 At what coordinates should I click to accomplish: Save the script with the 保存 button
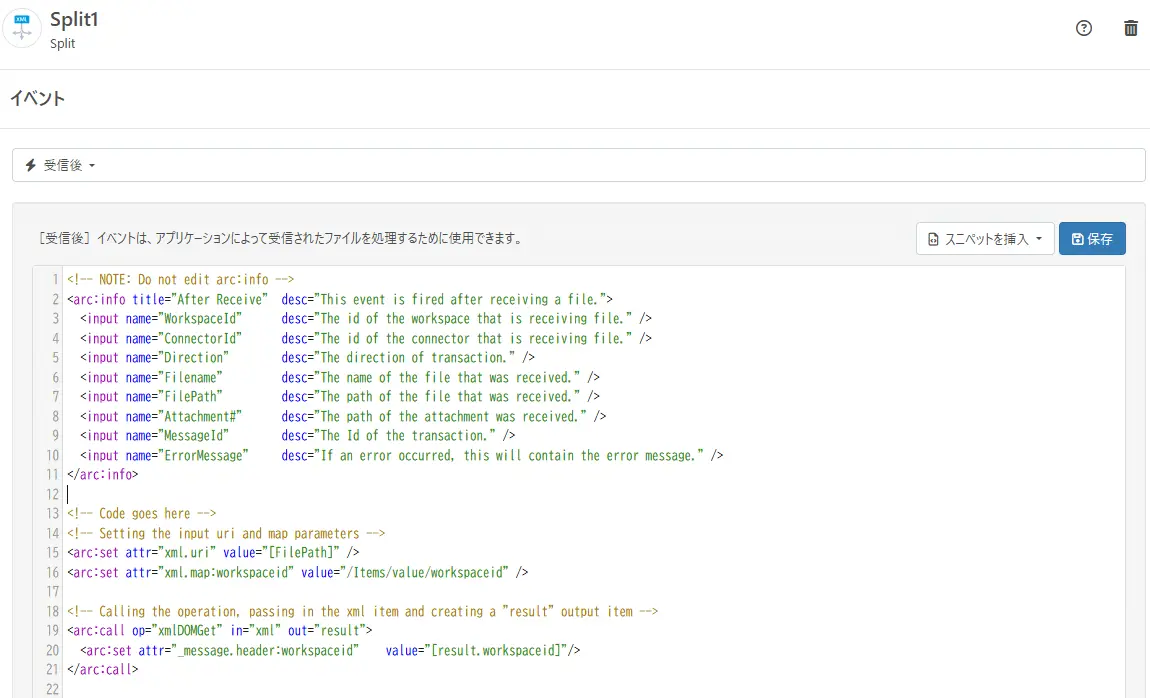(x=1092, y=239)
